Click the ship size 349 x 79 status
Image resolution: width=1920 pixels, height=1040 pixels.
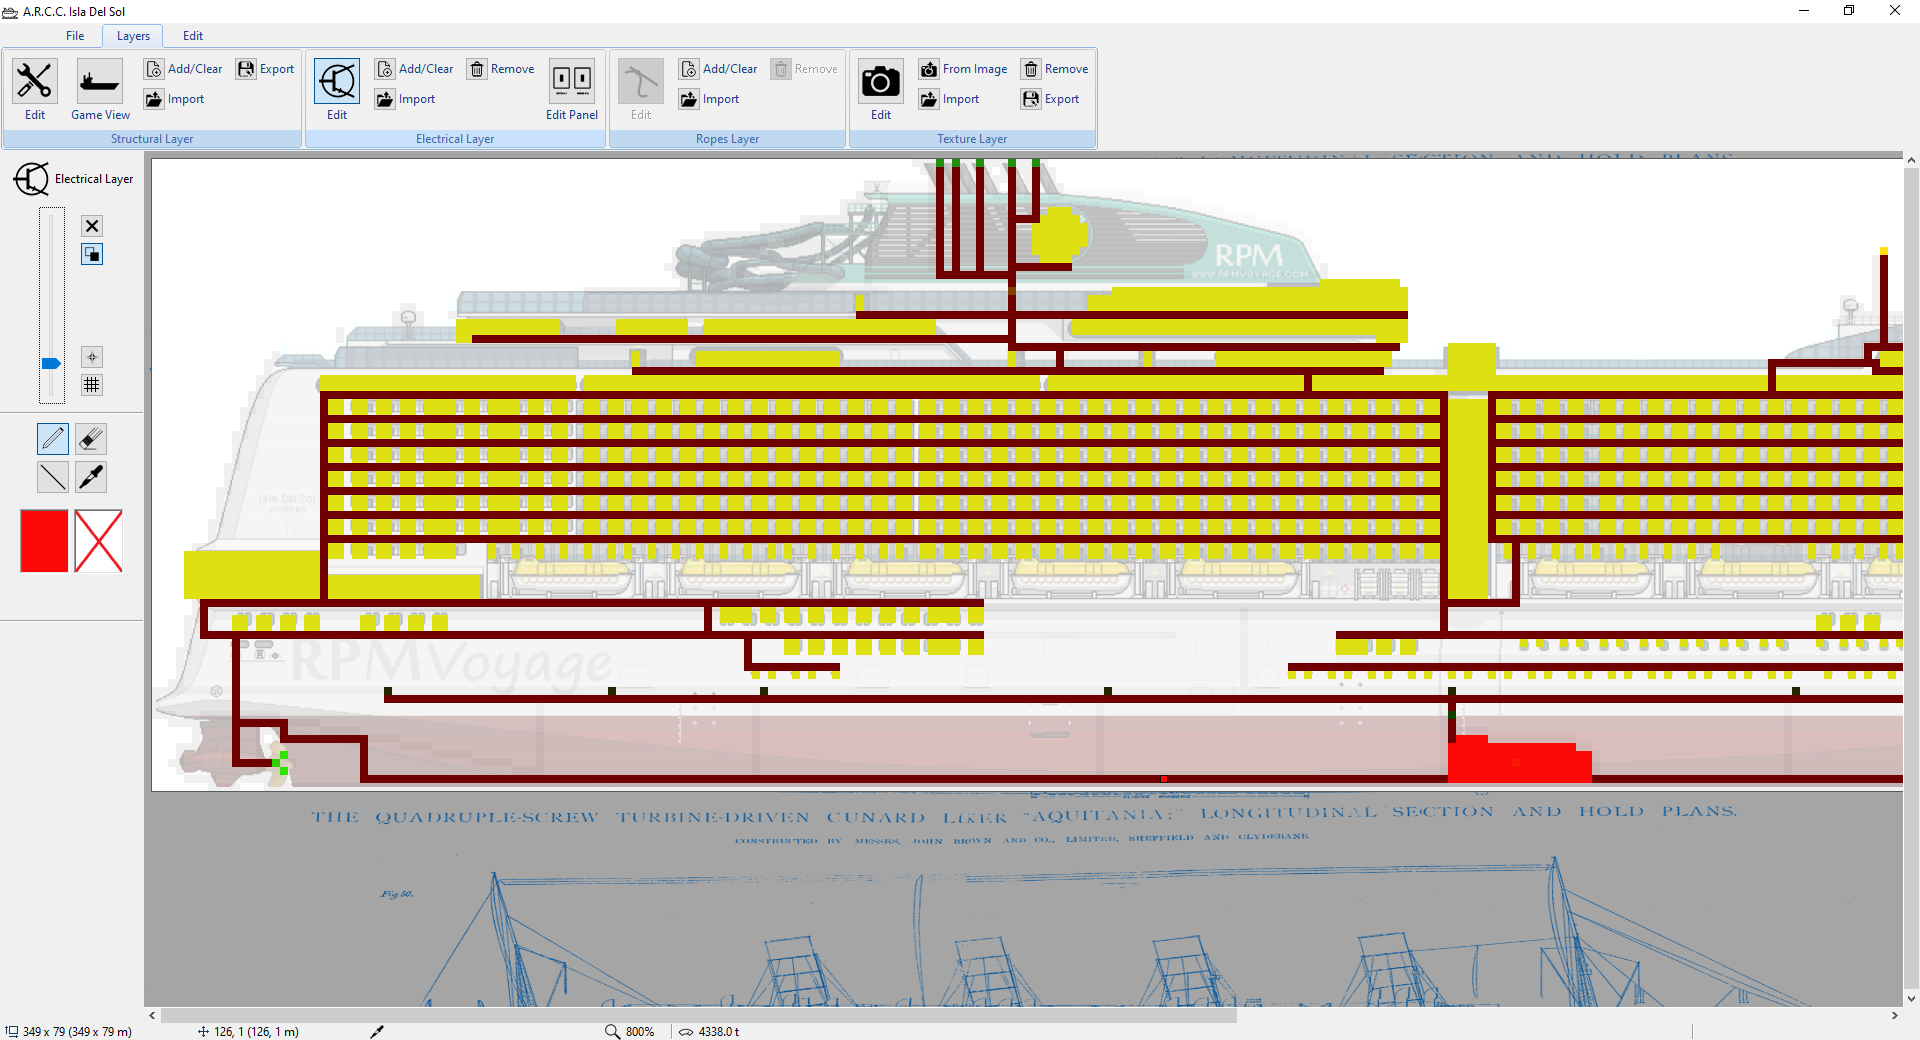pos(68,1031)
